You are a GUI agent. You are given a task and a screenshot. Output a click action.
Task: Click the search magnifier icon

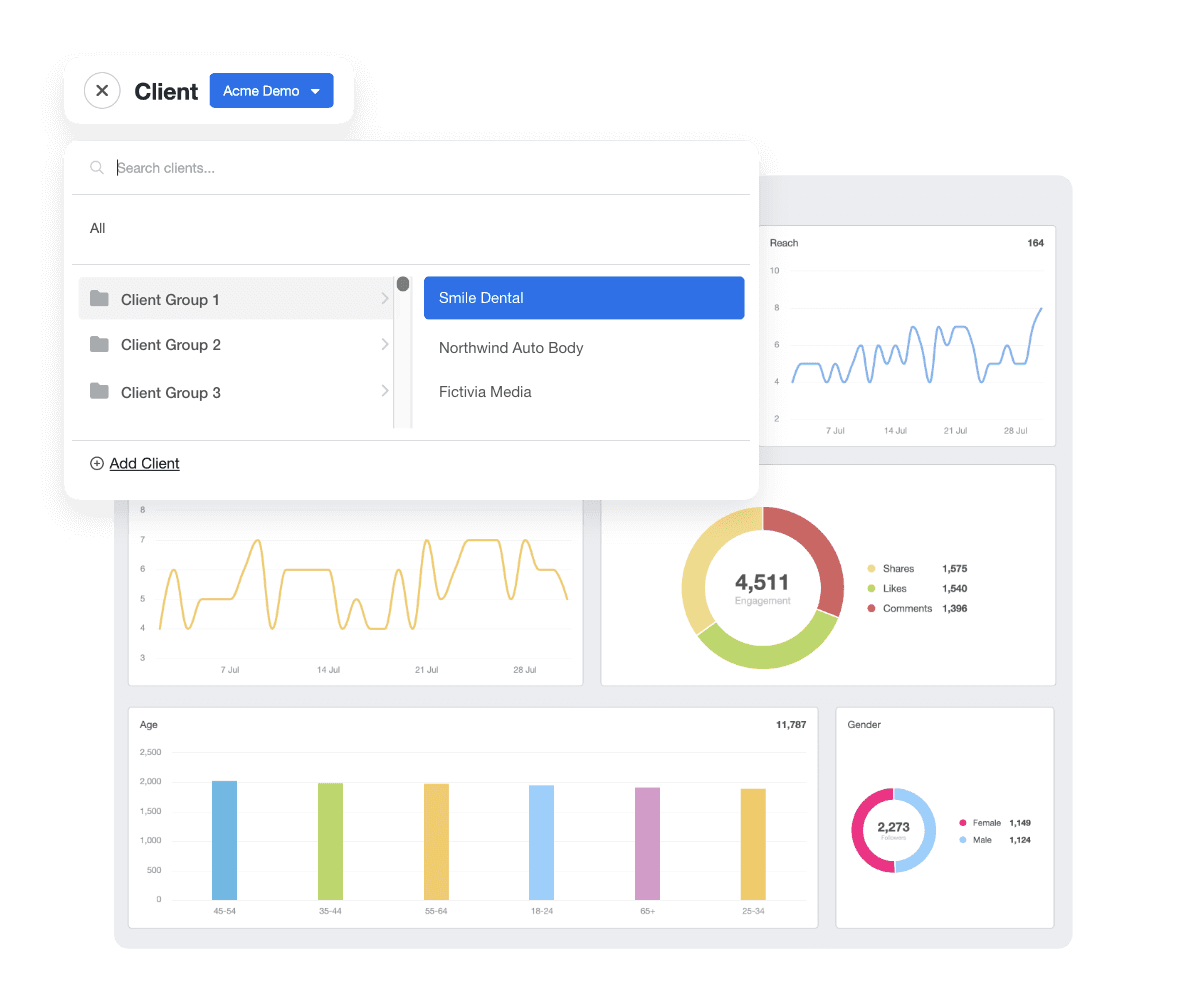pyautogui.click(x=96, y=167)
